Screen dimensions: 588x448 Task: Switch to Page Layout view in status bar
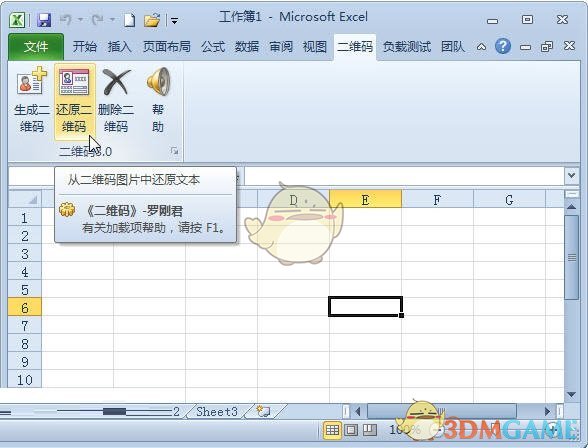pyautogui.click(x=351, y=430)
